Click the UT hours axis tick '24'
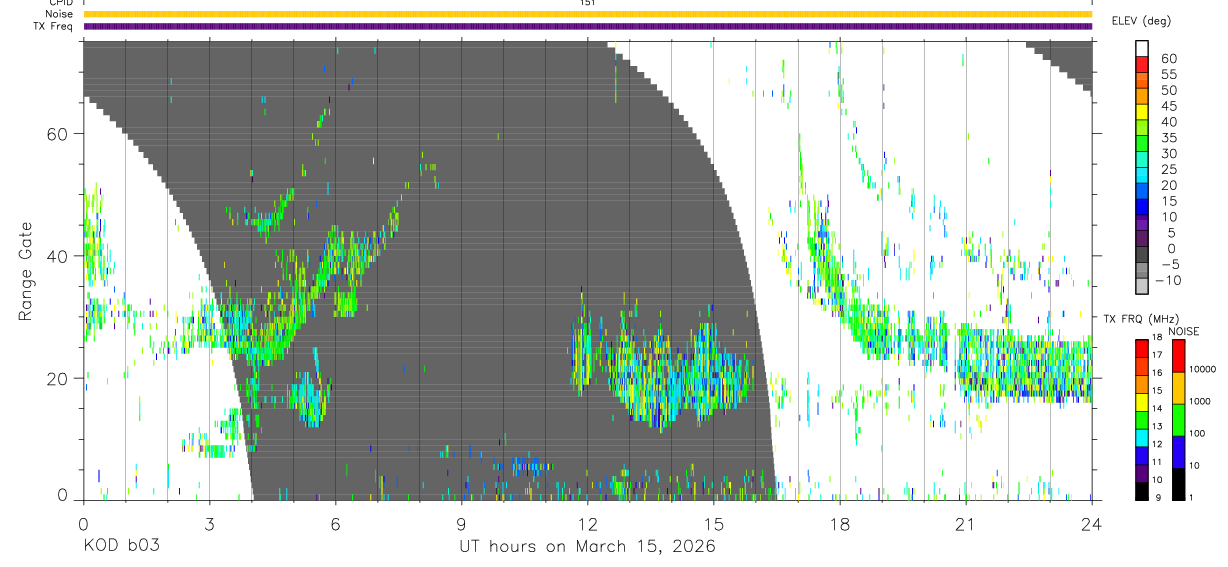This screenshot has height=567, width=1228. coord(1092,523)
